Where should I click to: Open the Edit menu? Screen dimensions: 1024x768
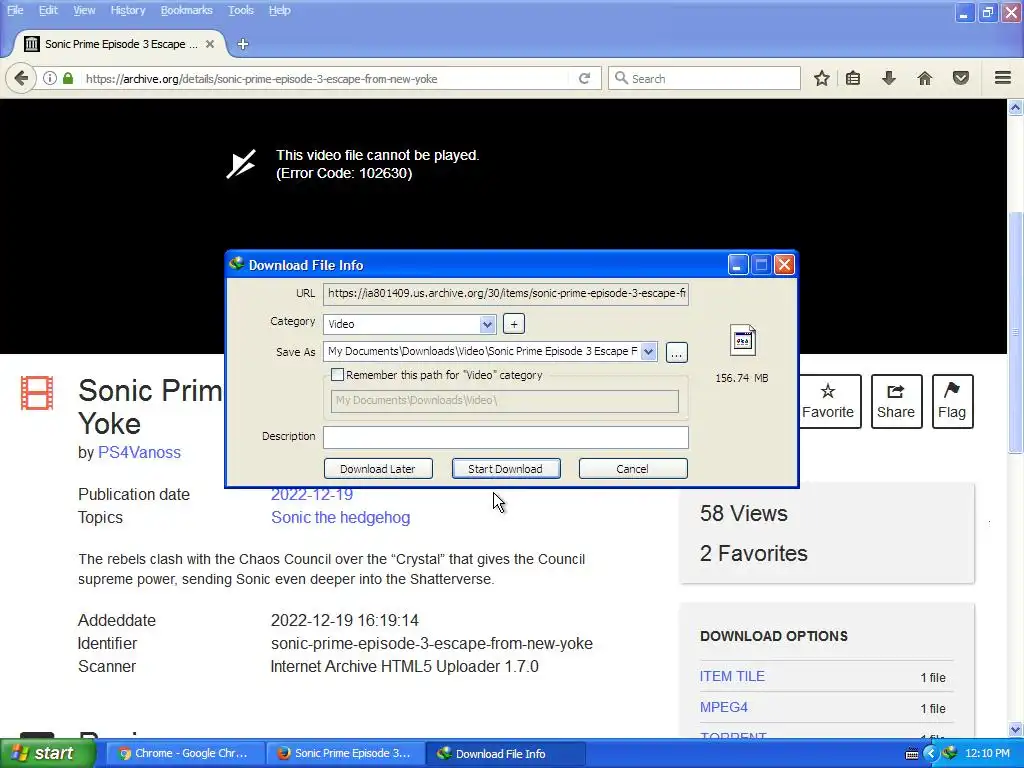click(48, 10)
